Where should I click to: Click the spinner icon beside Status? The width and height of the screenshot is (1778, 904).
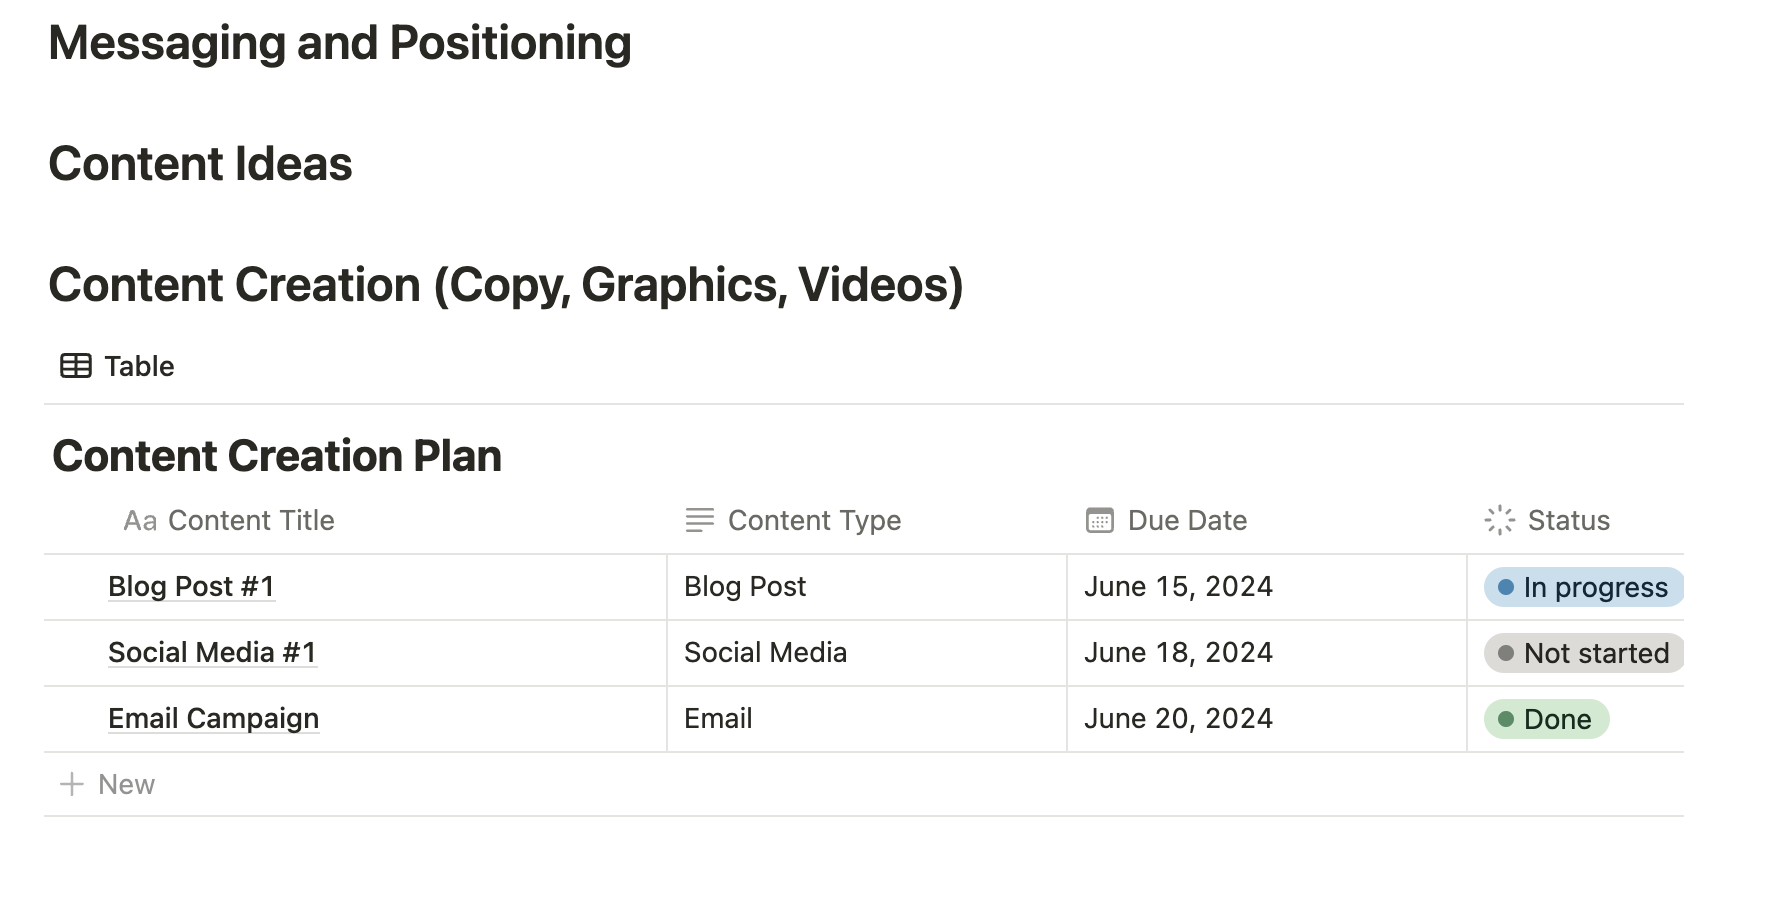click(x=1499, y=520)
